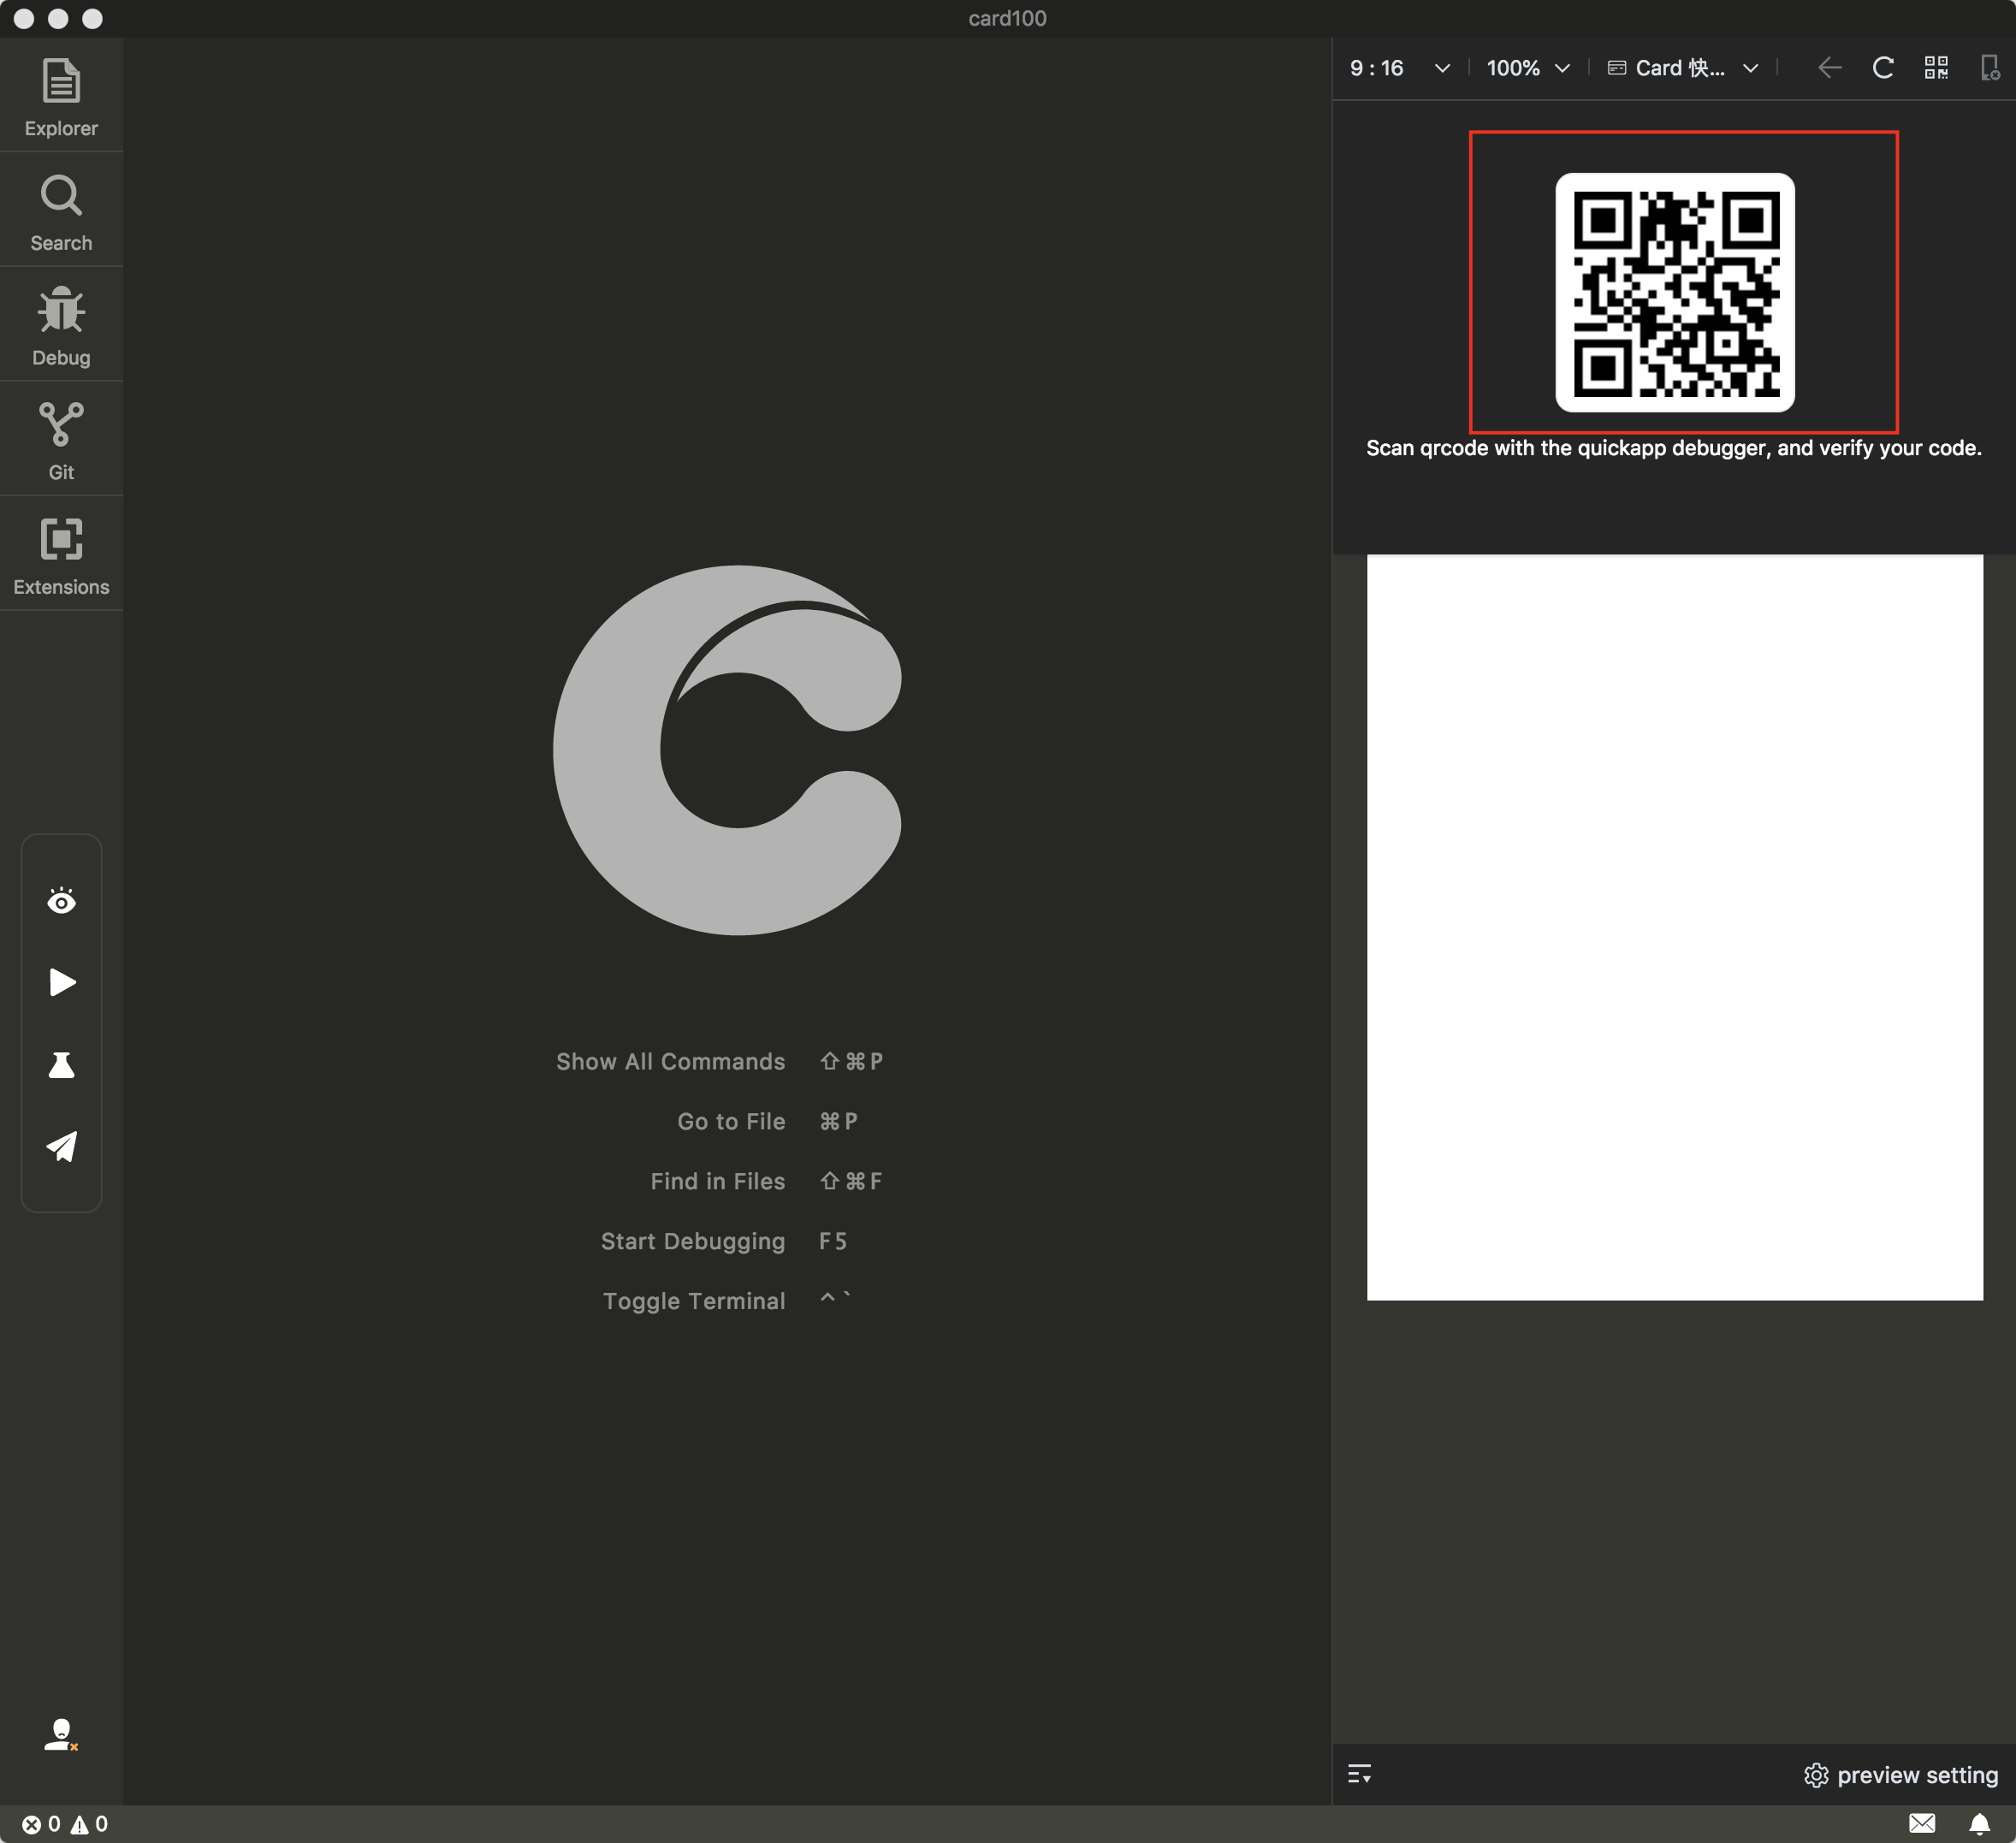Image resolution: width=2016 pixels, height=1843 pixels.
Task: Expand the 9:16 aspect ratio dropdown
Action: 1399,68
